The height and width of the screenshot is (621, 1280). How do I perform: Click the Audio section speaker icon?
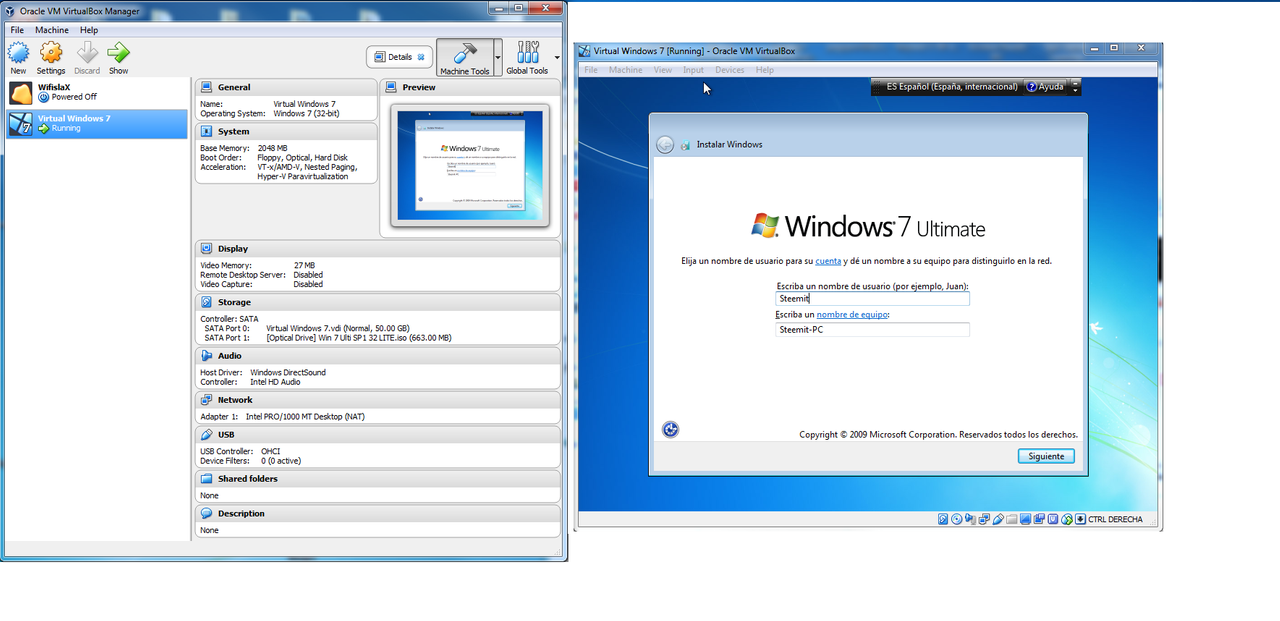[x=206, y=355]
